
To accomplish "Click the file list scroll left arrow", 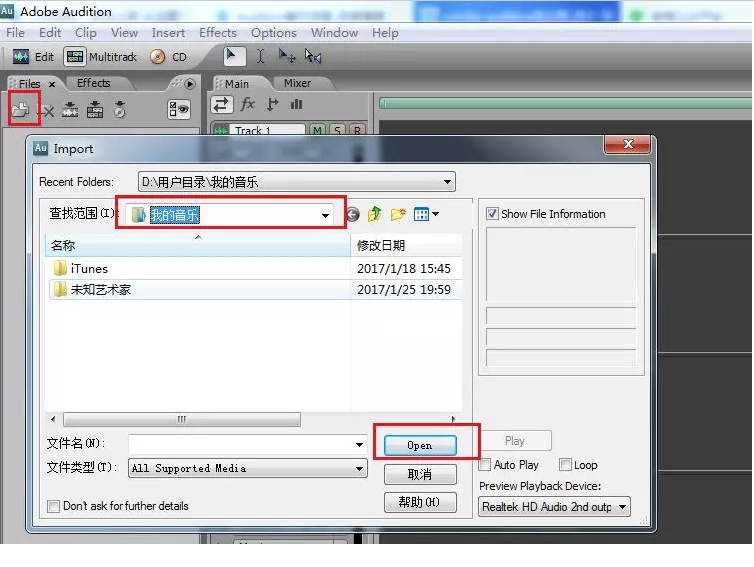I will pyautogui.click(x=53, y=419).
